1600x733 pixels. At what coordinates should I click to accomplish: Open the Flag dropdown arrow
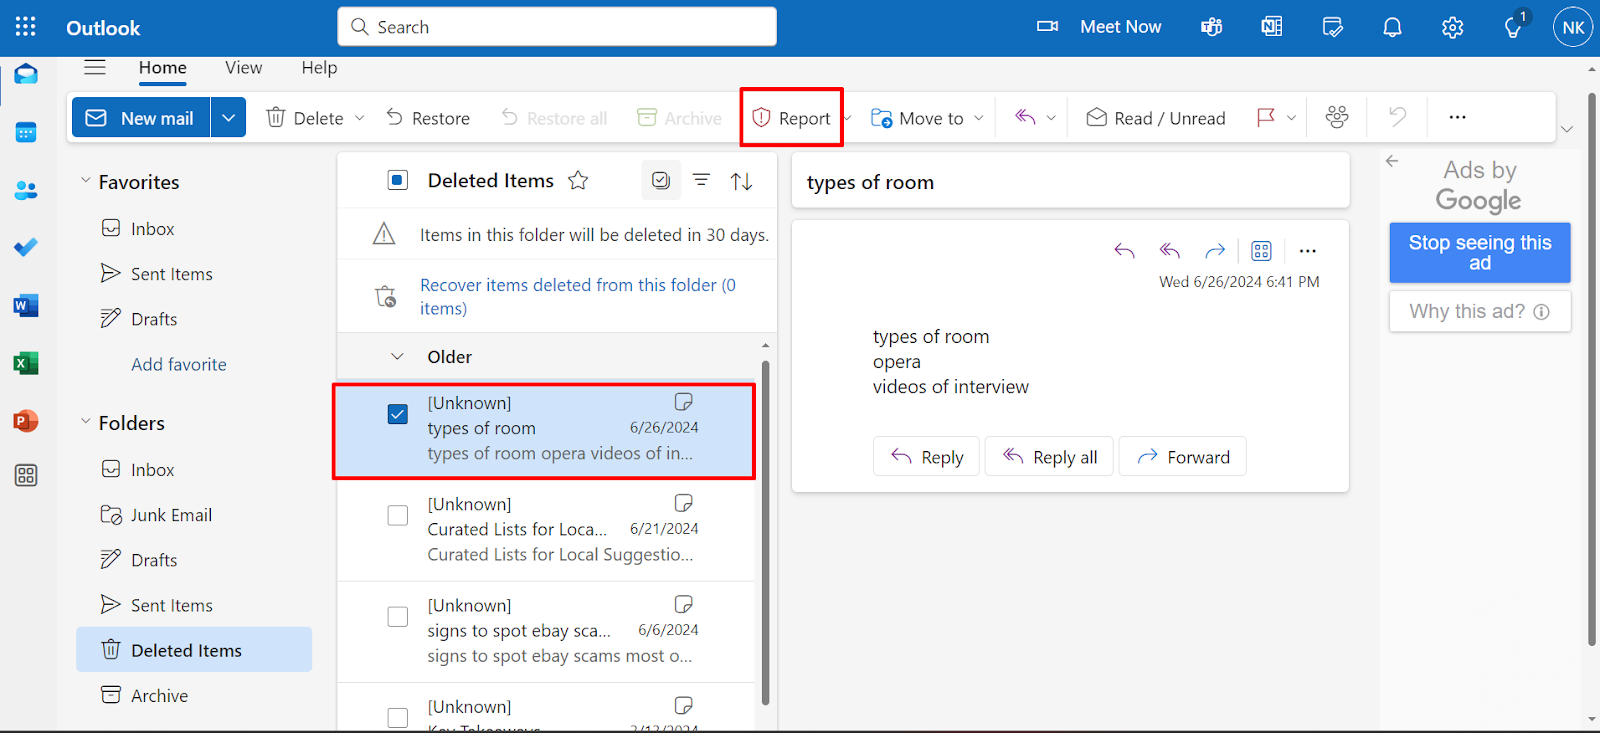(x=1291, y=118)
